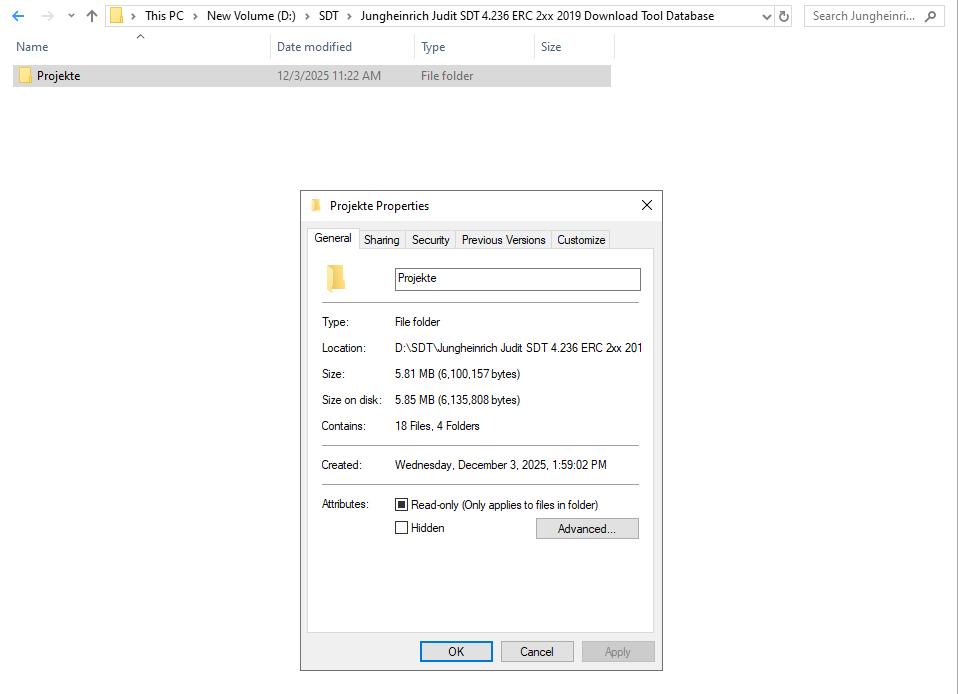The height and width of the screenshot is (694, 958).
Task: Open the recent locations dropdown chevron
Action: (x=71, y=16)
